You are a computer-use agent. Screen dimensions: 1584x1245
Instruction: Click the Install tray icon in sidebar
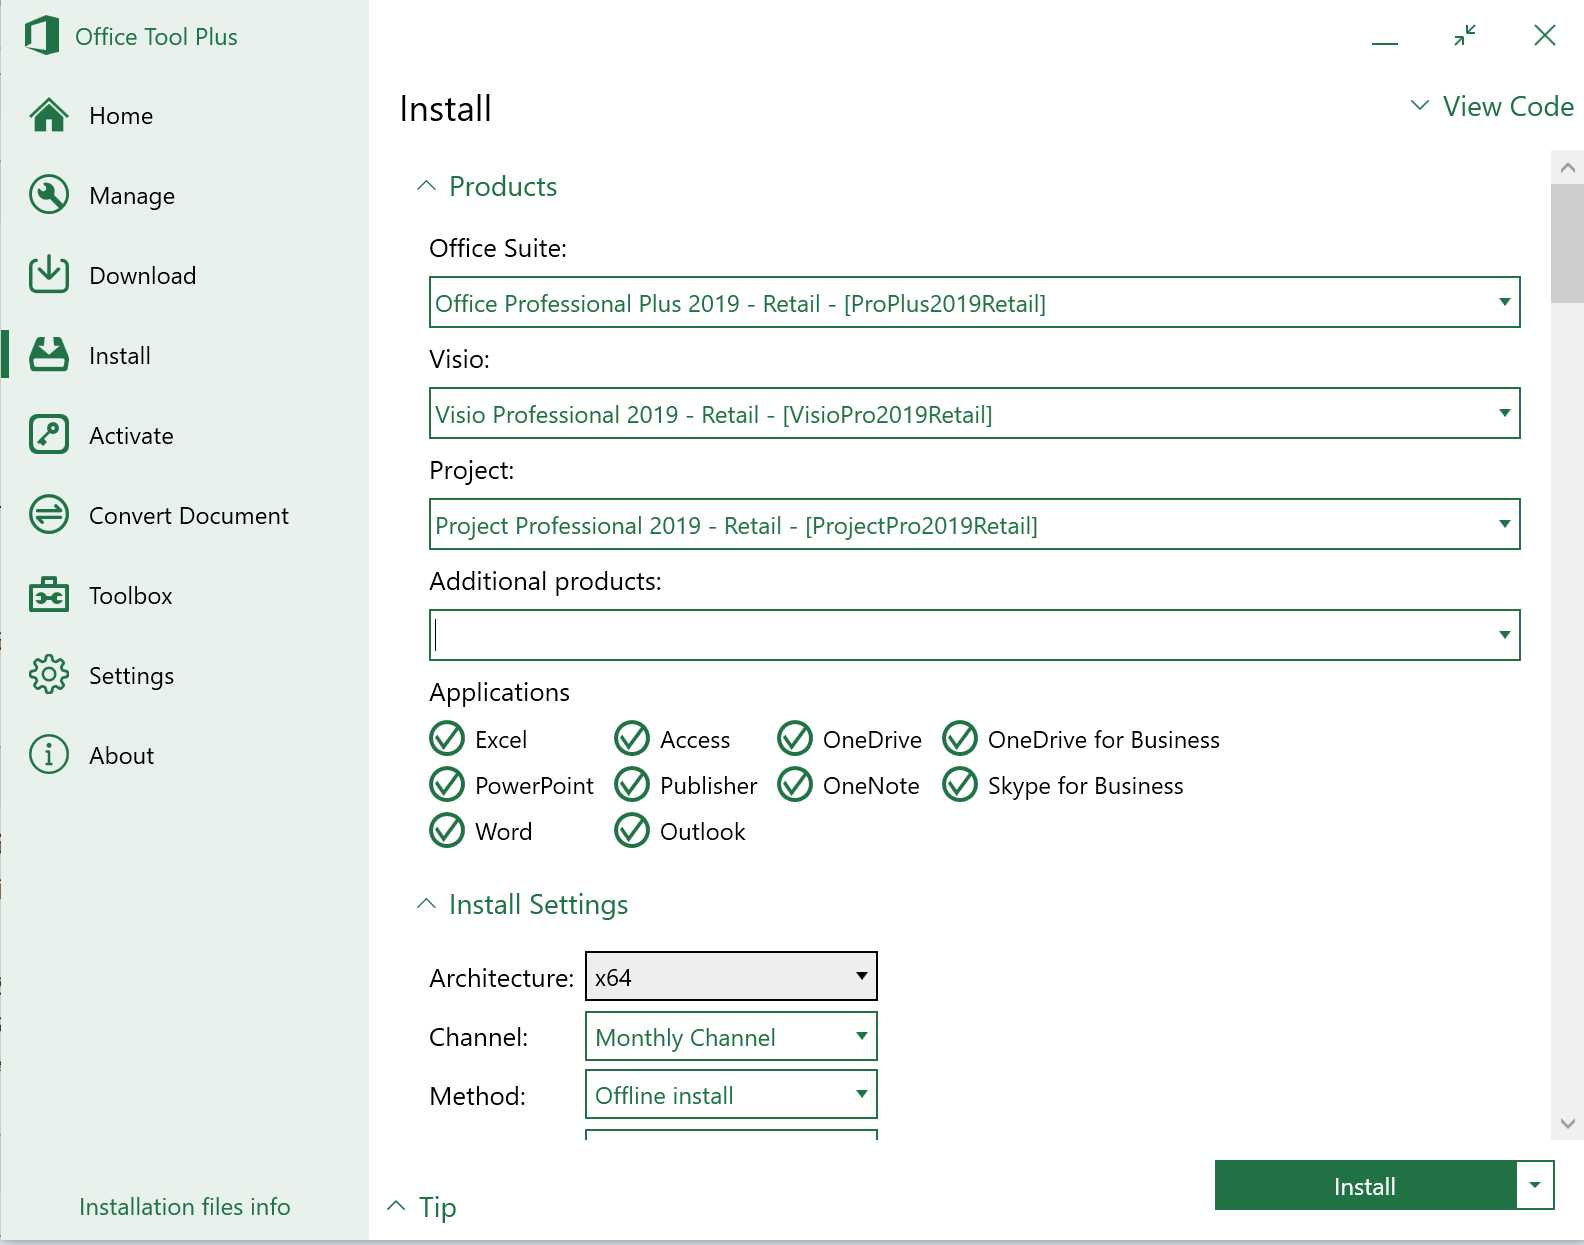[x=49, y=355]
